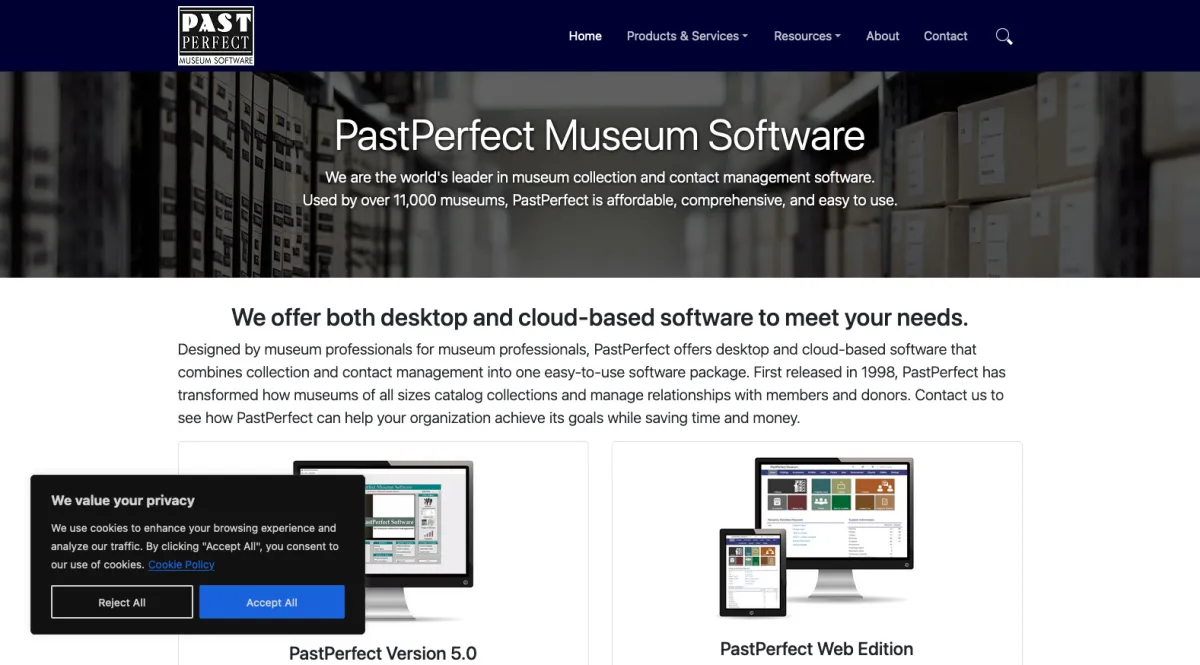The width and height of the screenshot is (1200, 665).
Task: Open the search magnifier icon
Action: (x=1004, y=36)
